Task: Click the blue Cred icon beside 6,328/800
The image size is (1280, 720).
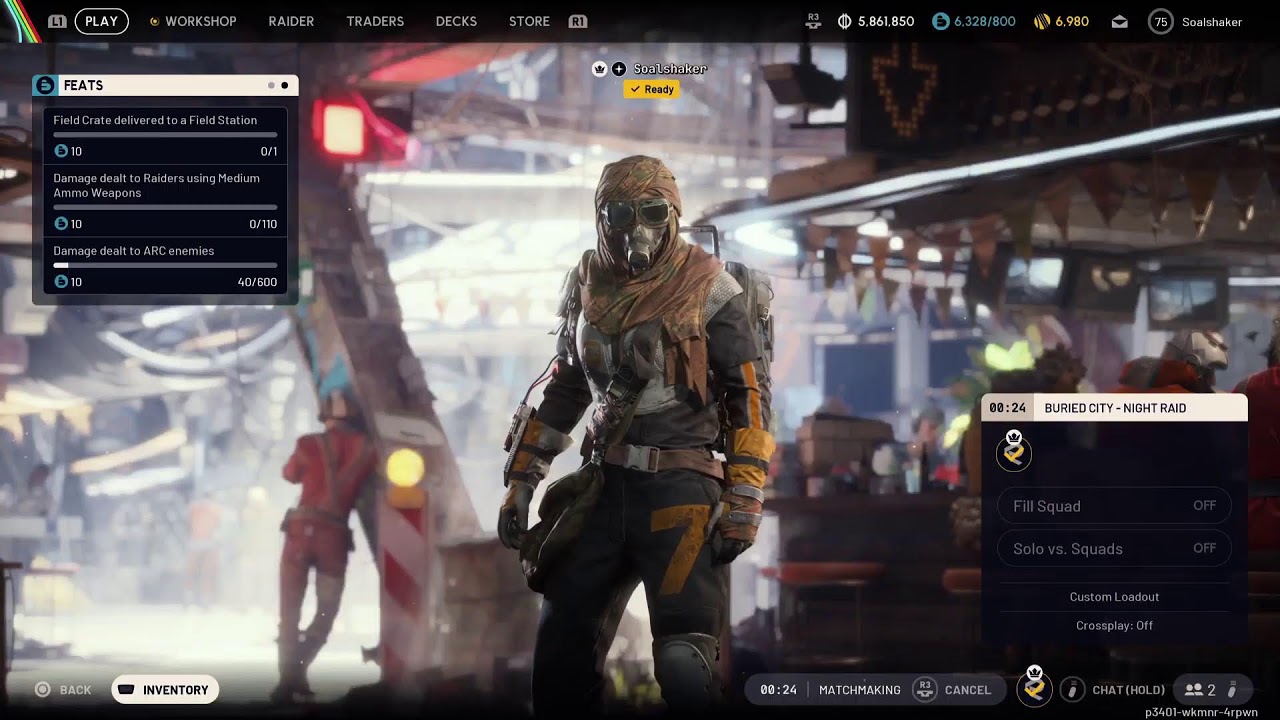Action: click(x=940, y=21)
